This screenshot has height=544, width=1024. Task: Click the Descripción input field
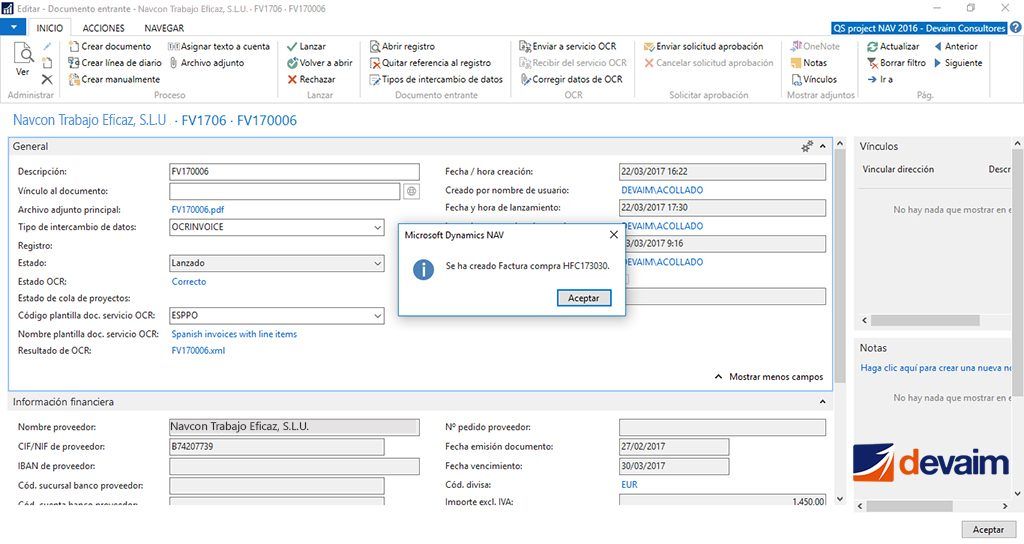click(294, 172)
